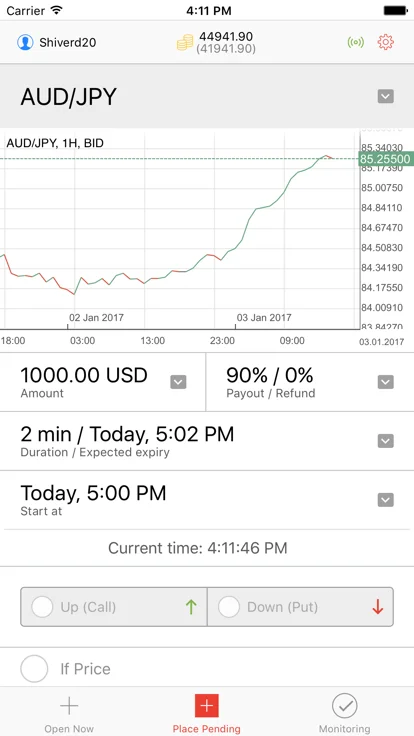This screenshot has width=414, height=736.
Task: Switch to the Place Pending tab
Action: click(x=207, y=713)
